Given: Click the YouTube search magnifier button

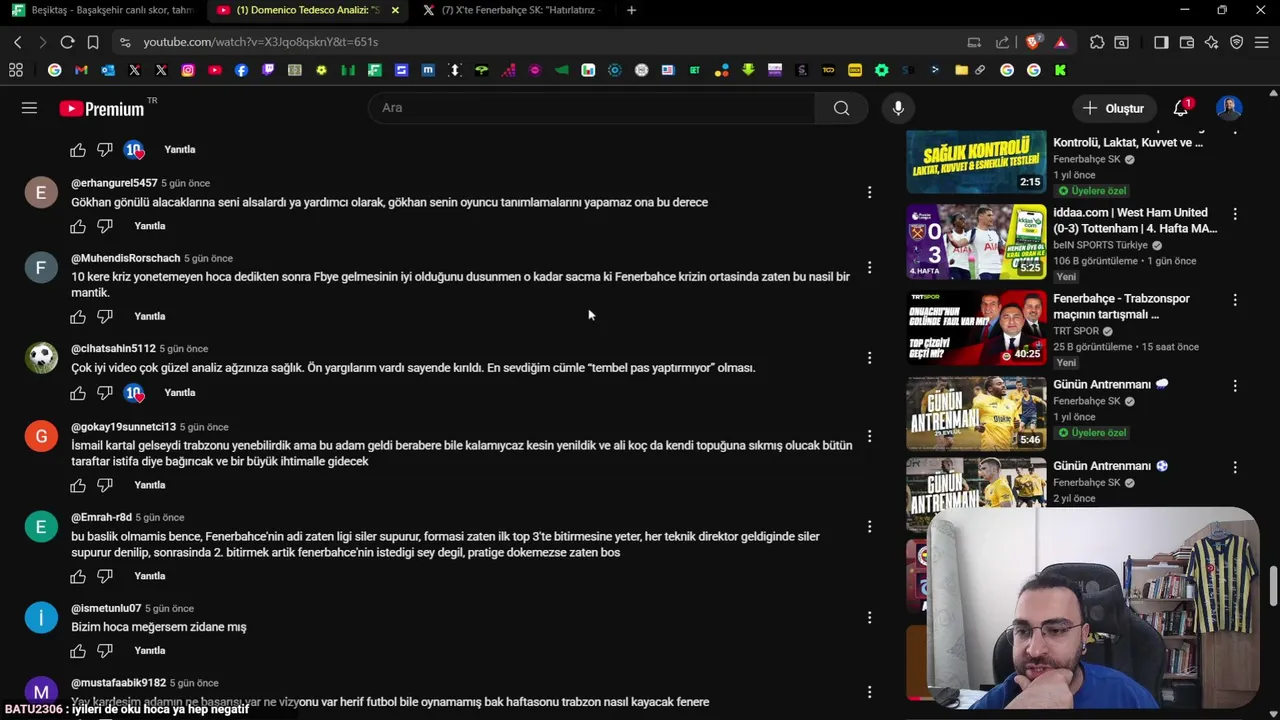Looking at the screenshot, I should [842, 108].
